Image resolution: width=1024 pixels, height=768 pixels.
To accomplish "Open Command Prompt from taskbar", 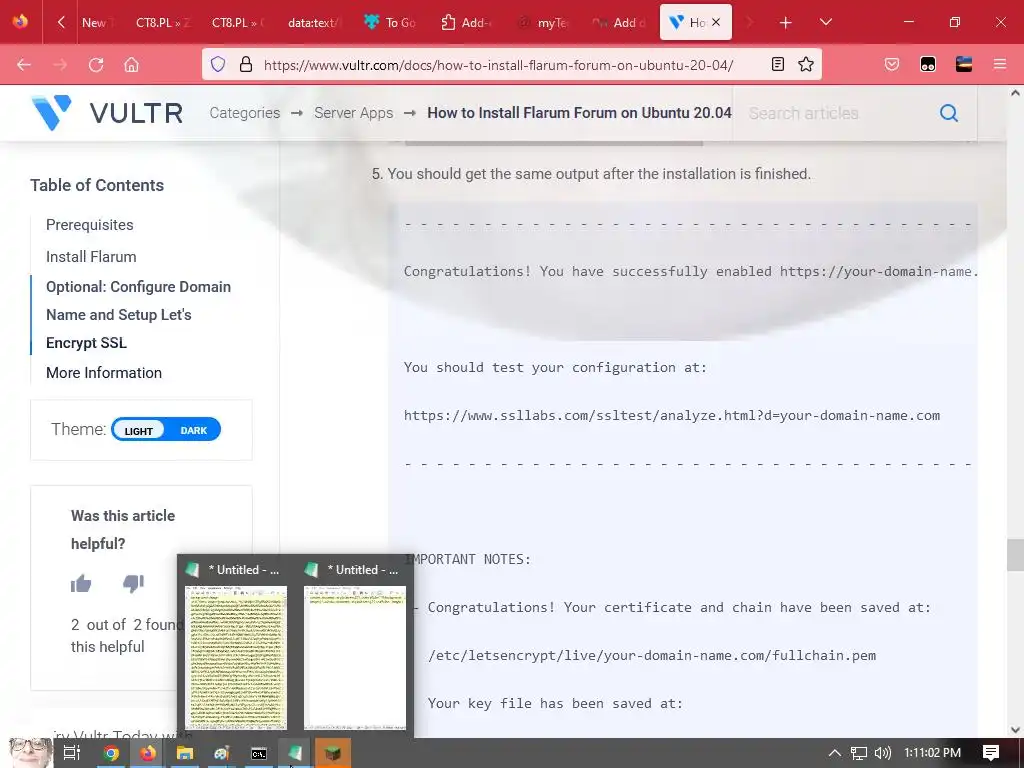I will click(259, 753).
